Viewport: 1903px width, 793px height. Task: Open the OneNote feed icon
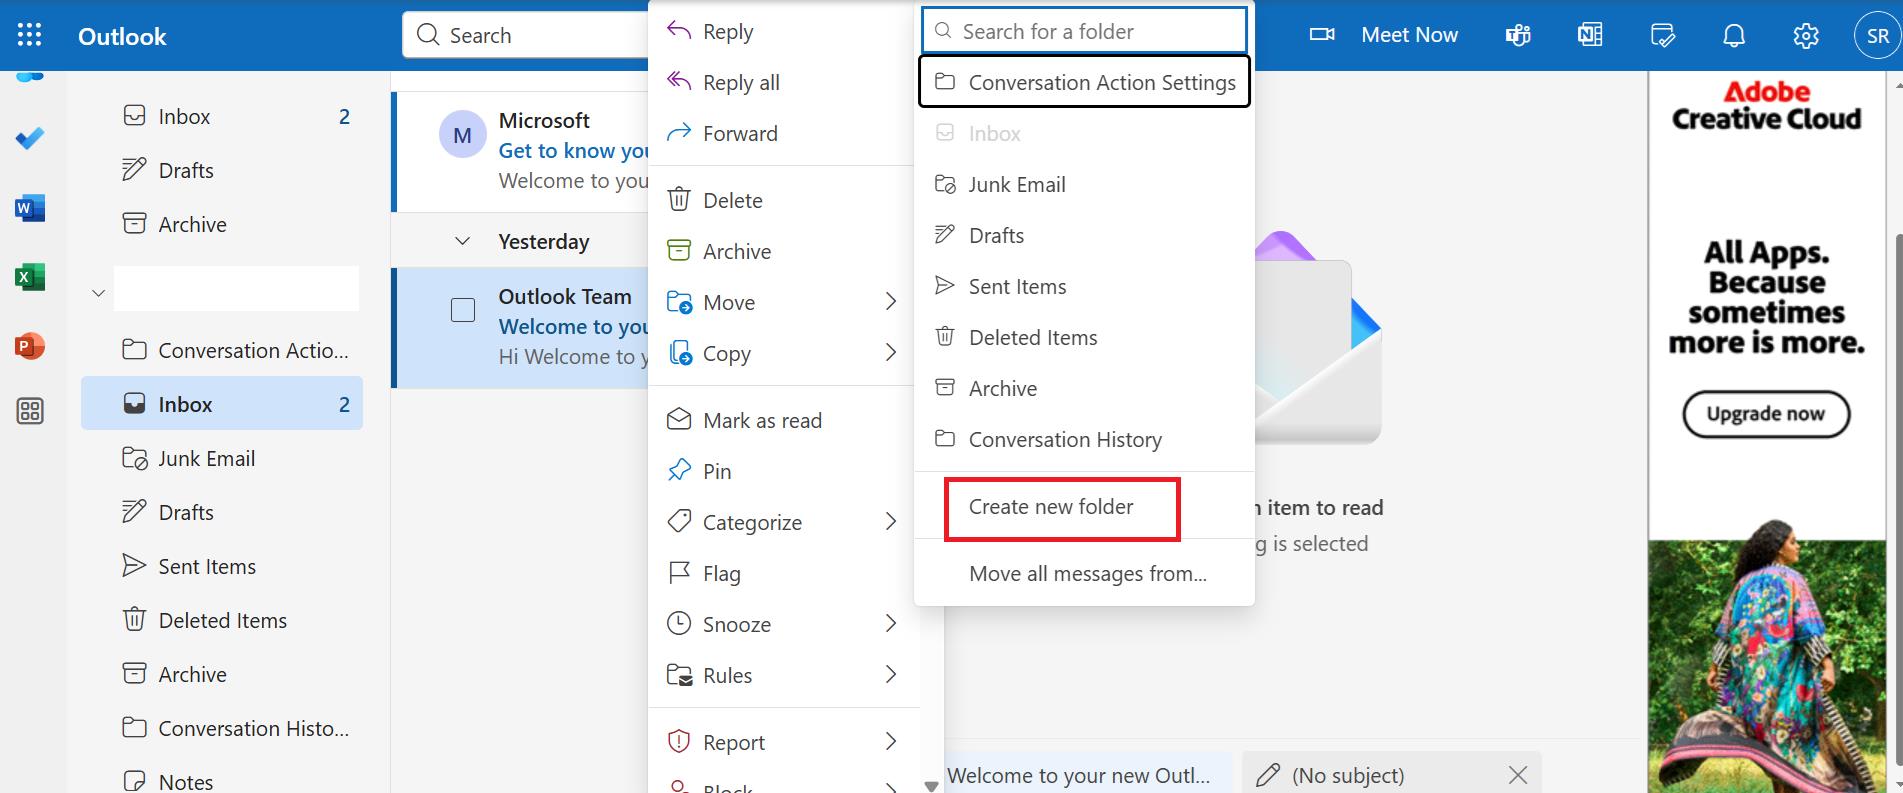(x=1590, y=36)
